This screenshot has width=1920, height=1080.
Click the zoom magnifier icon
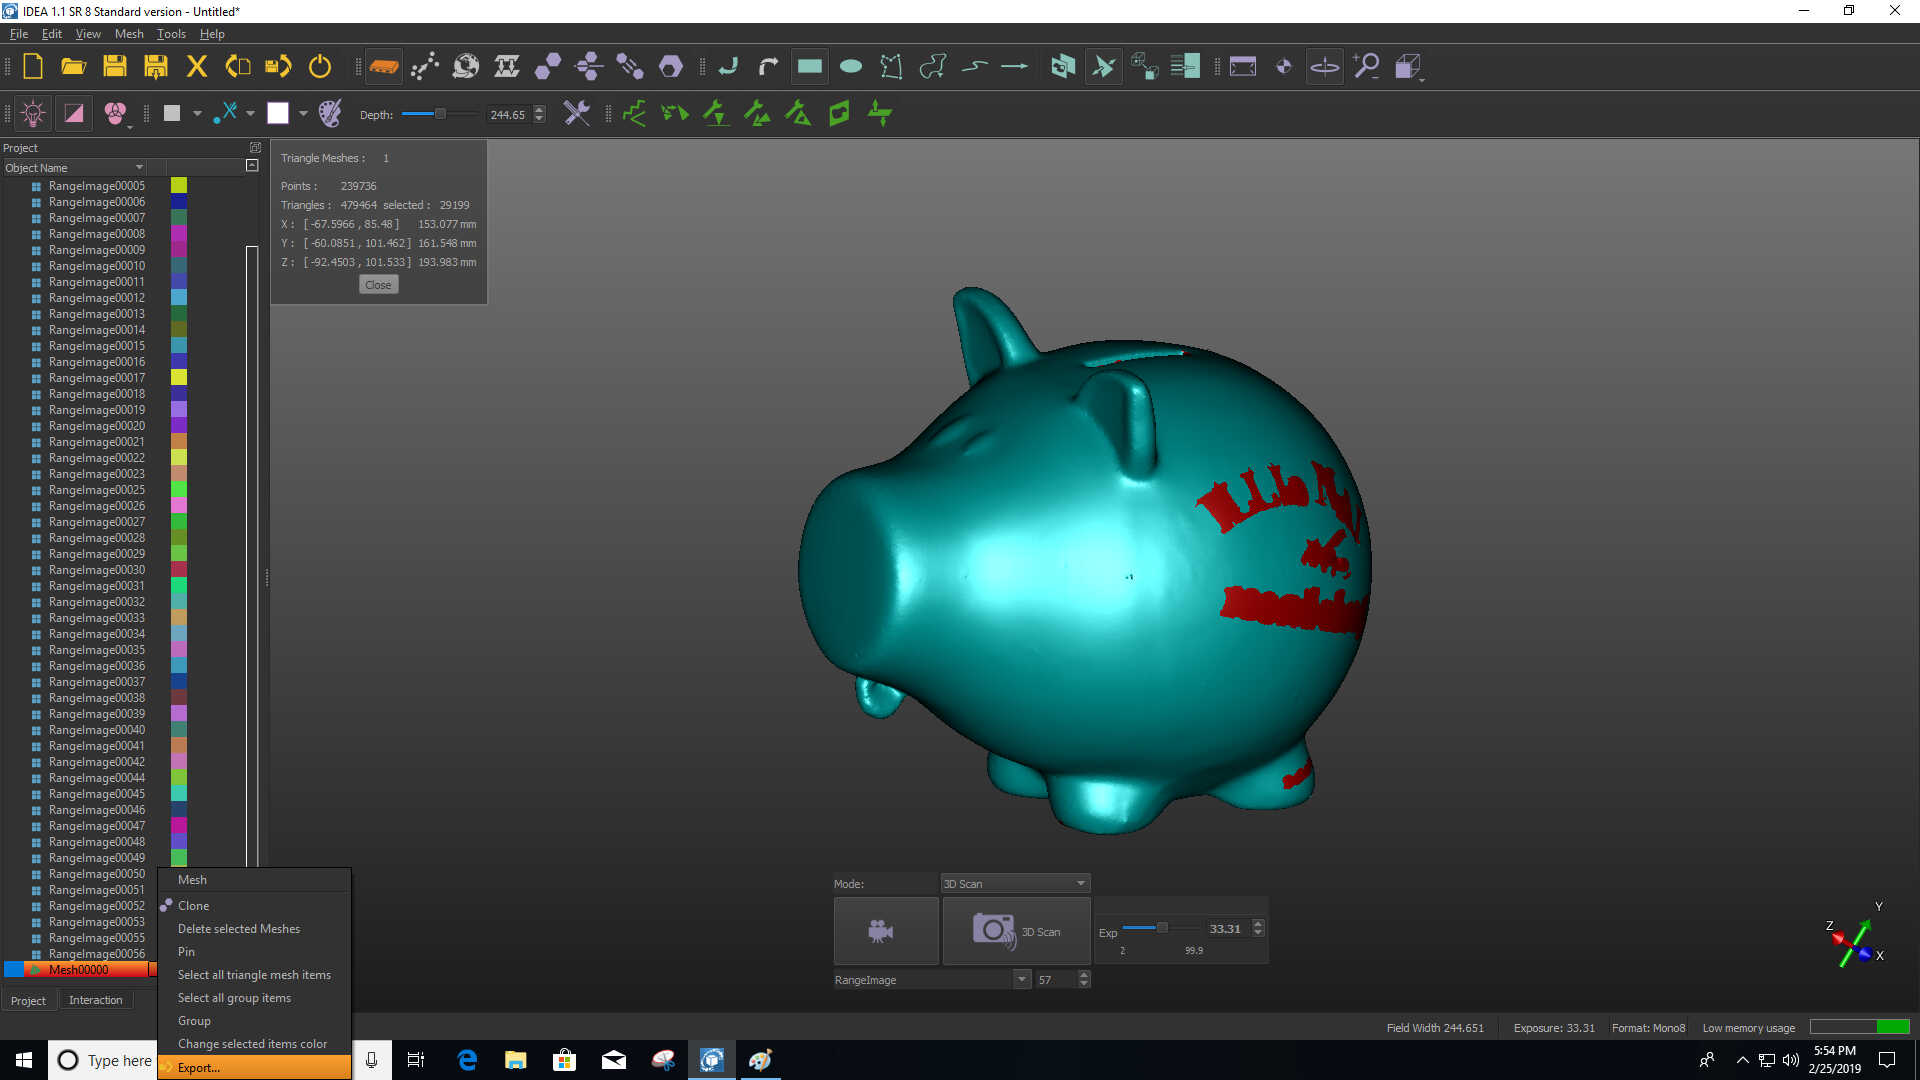click(1366, 67)
